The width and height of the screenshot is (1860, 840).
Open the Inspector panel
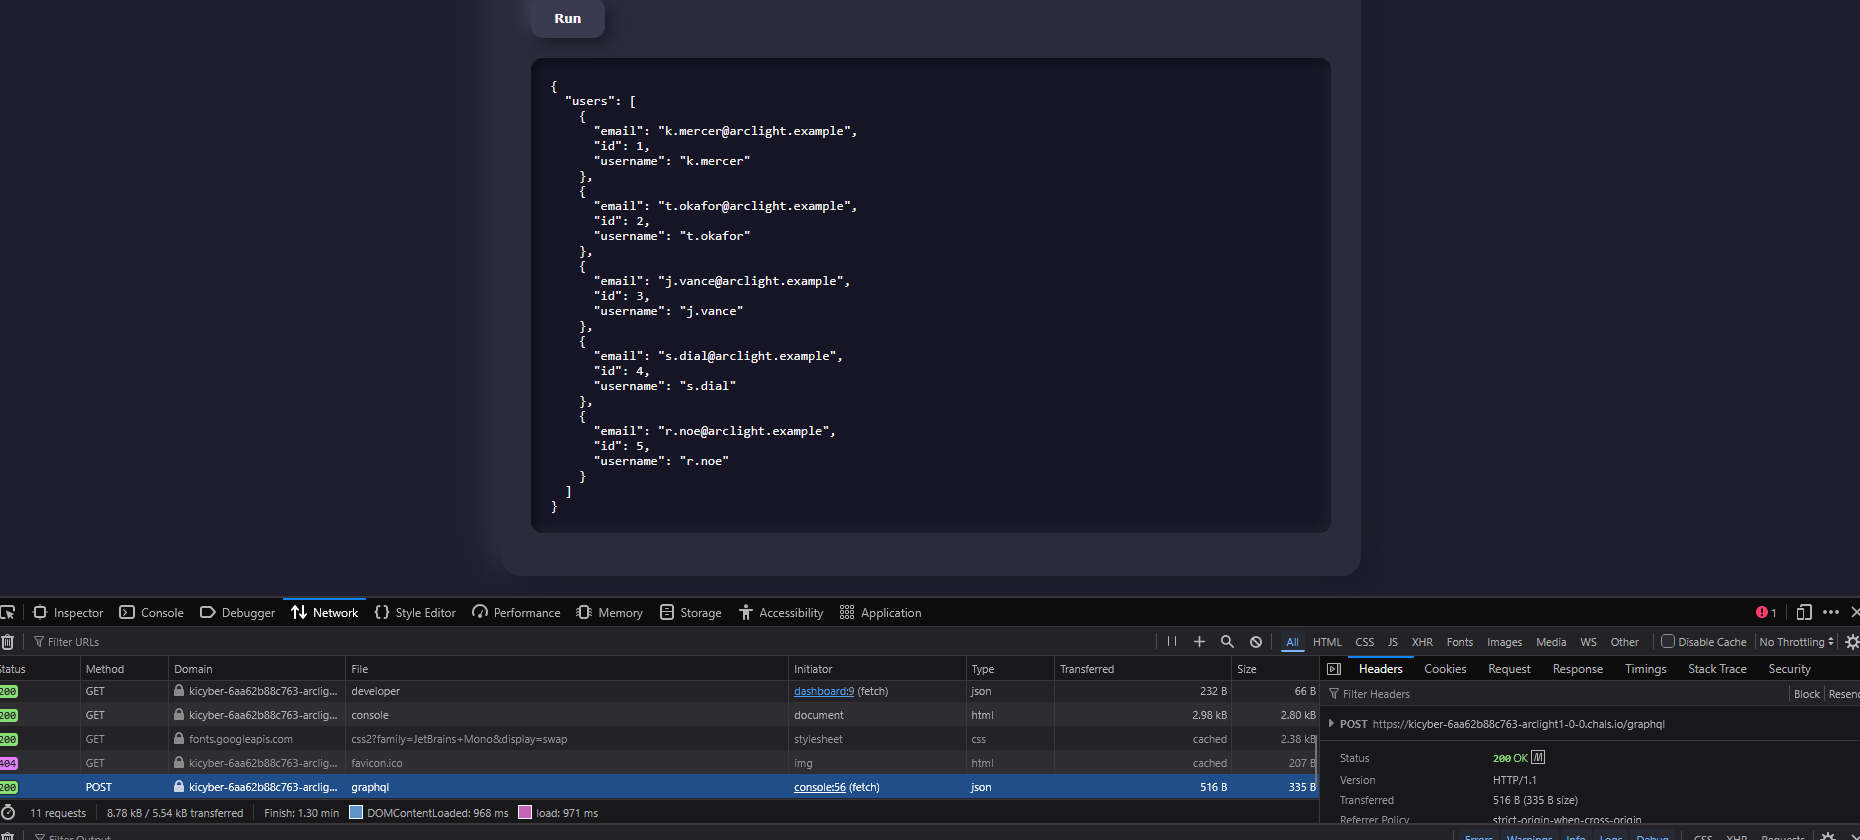[68, 612]
